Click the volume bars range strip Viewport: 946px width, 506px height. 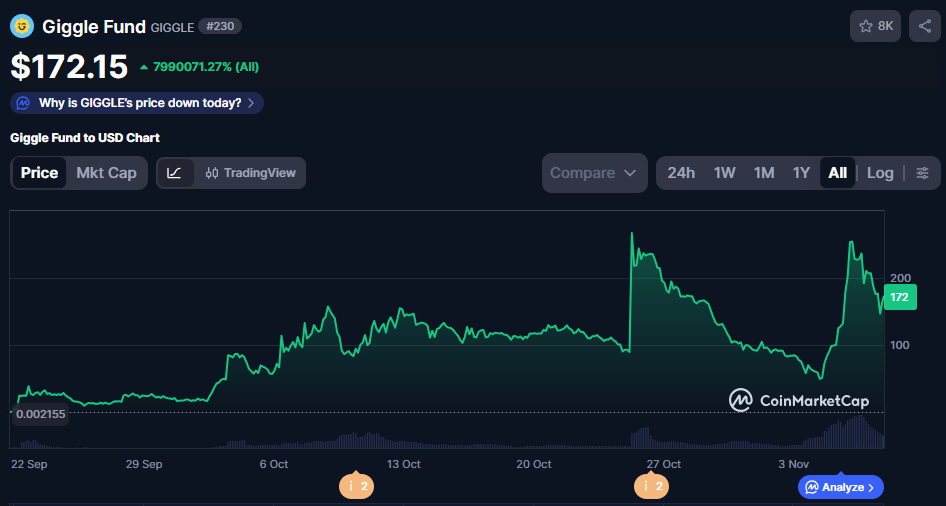447,437
